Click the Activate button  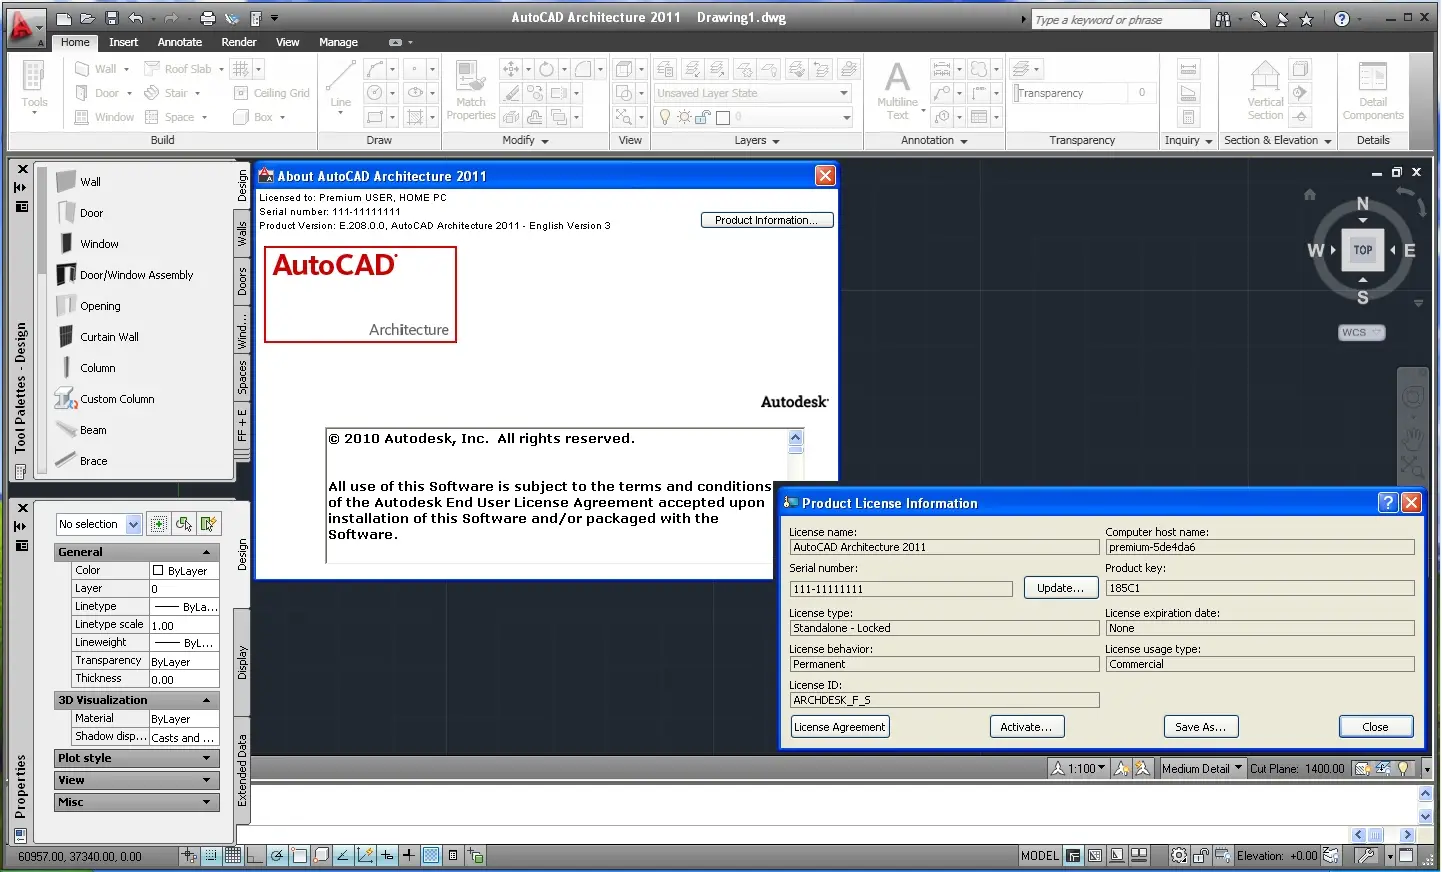coord(1027,727)
